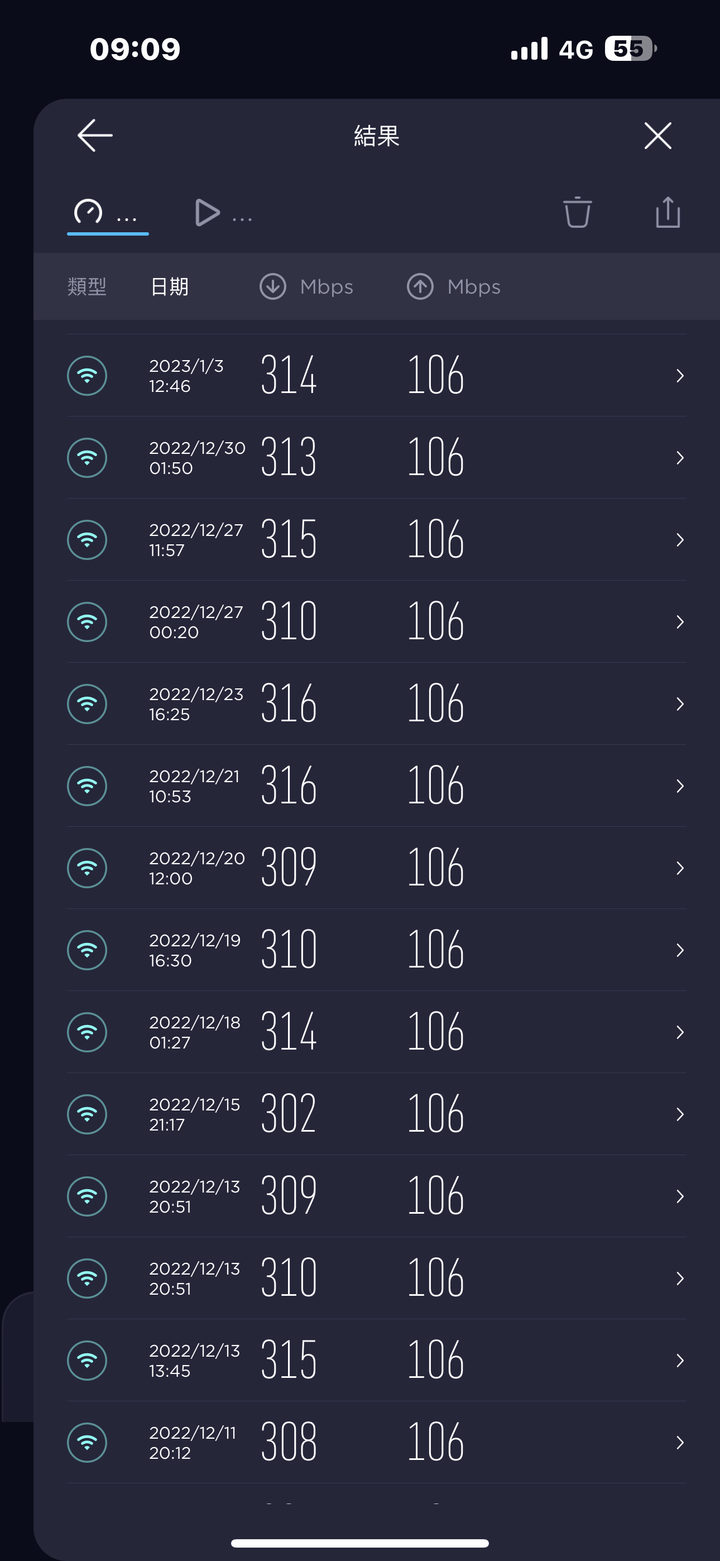
Task: Delete results with the trash icon
Action: tap(577, 212)
